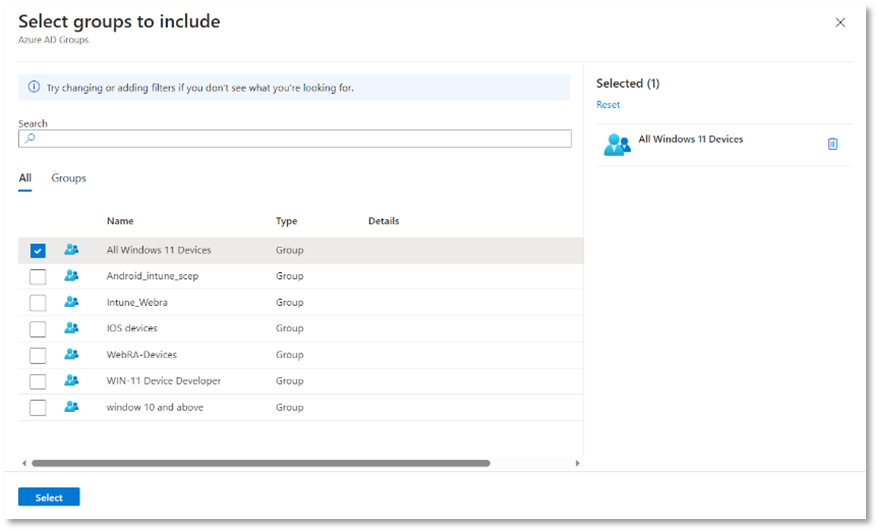Tick the window 10 and above checkbox
878x531 pixels.
point(38,408)
